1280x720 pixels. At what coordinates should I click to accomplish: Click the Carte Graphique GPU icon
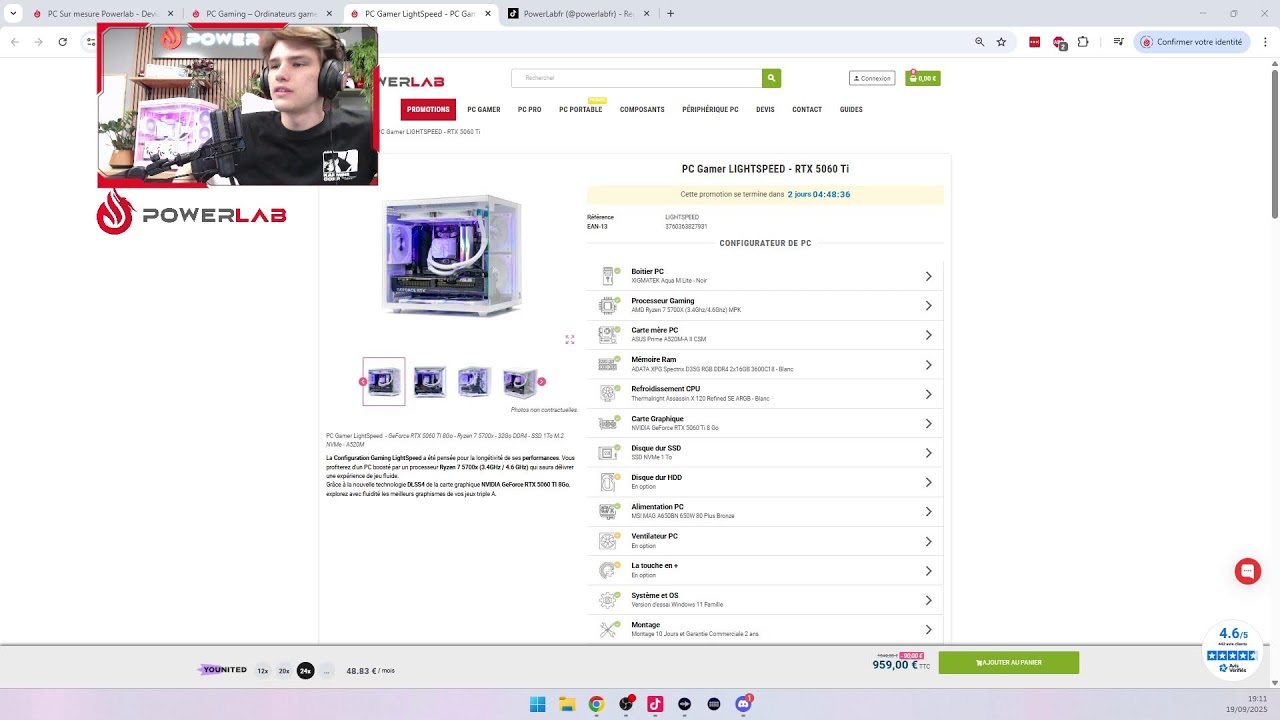(x=608, y=423)
